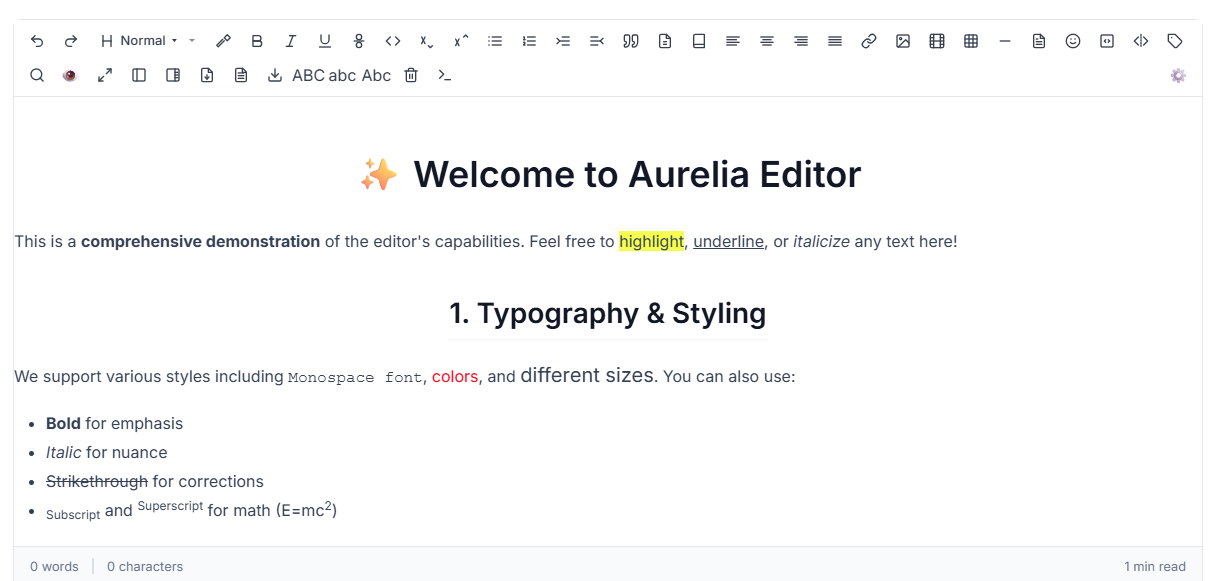Clear content with the trash icon
The image size is (1212, 581).
(411, 75)
